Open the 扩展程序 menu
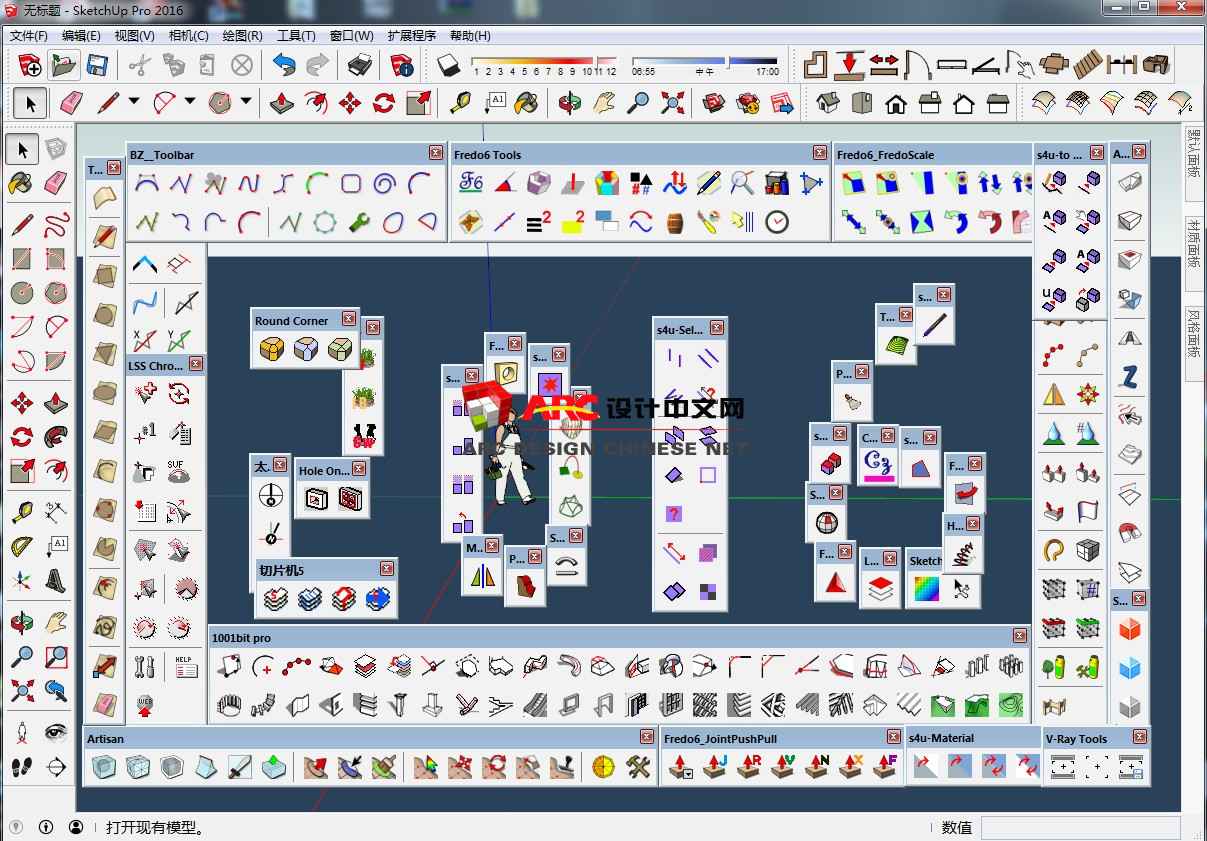This screenshot has height=841, width=1207. click(411, 35)
